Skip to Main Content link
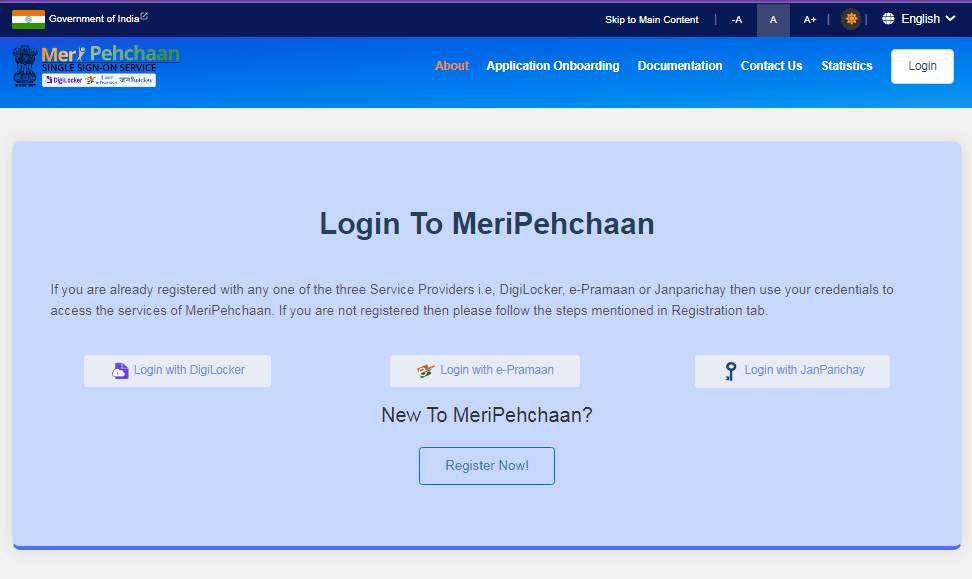 pos(652,20)
